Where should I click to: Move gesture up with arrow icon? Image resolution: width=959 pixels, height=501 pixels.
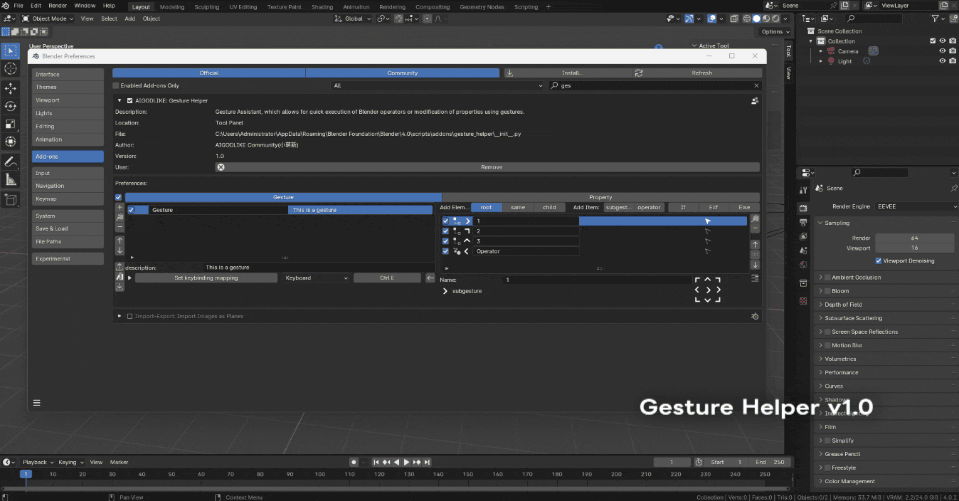click(120, 240)
